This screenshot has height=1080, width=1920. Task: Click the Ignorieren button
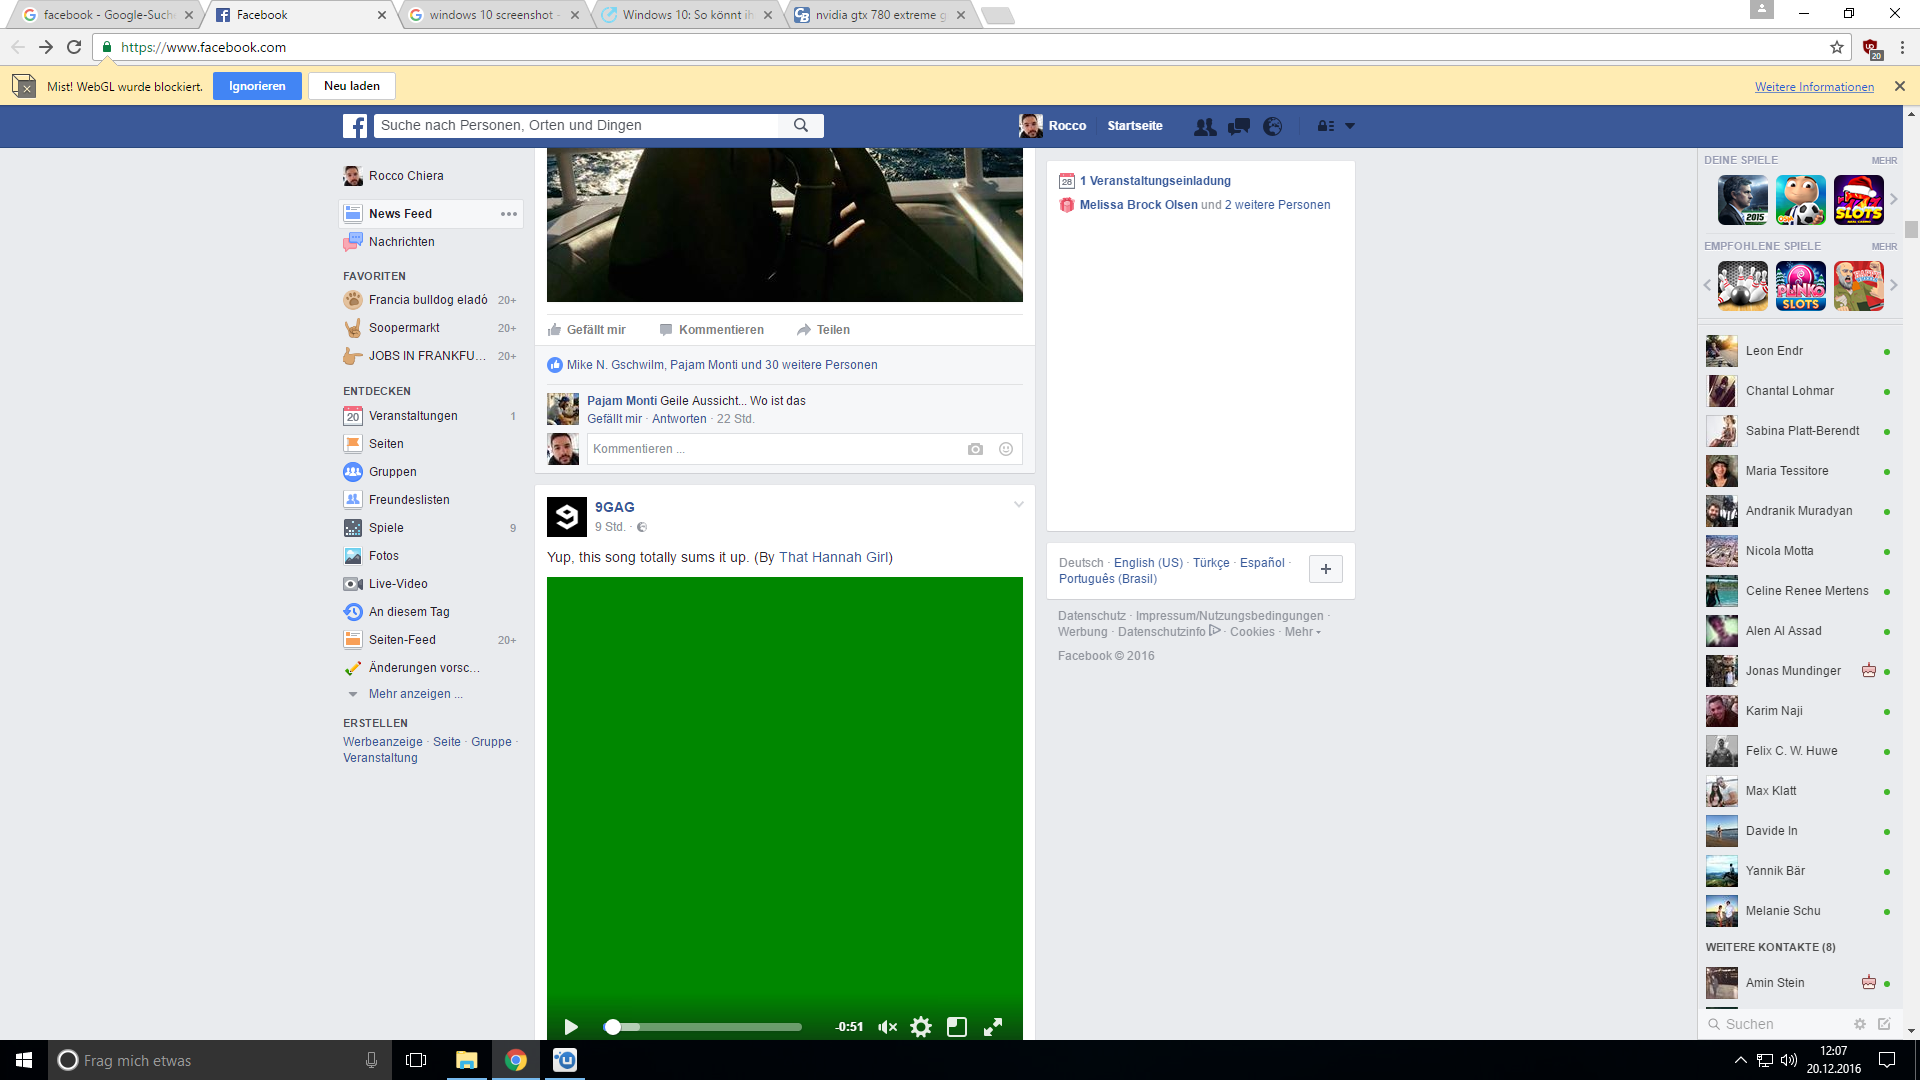[x=257, y=86]
